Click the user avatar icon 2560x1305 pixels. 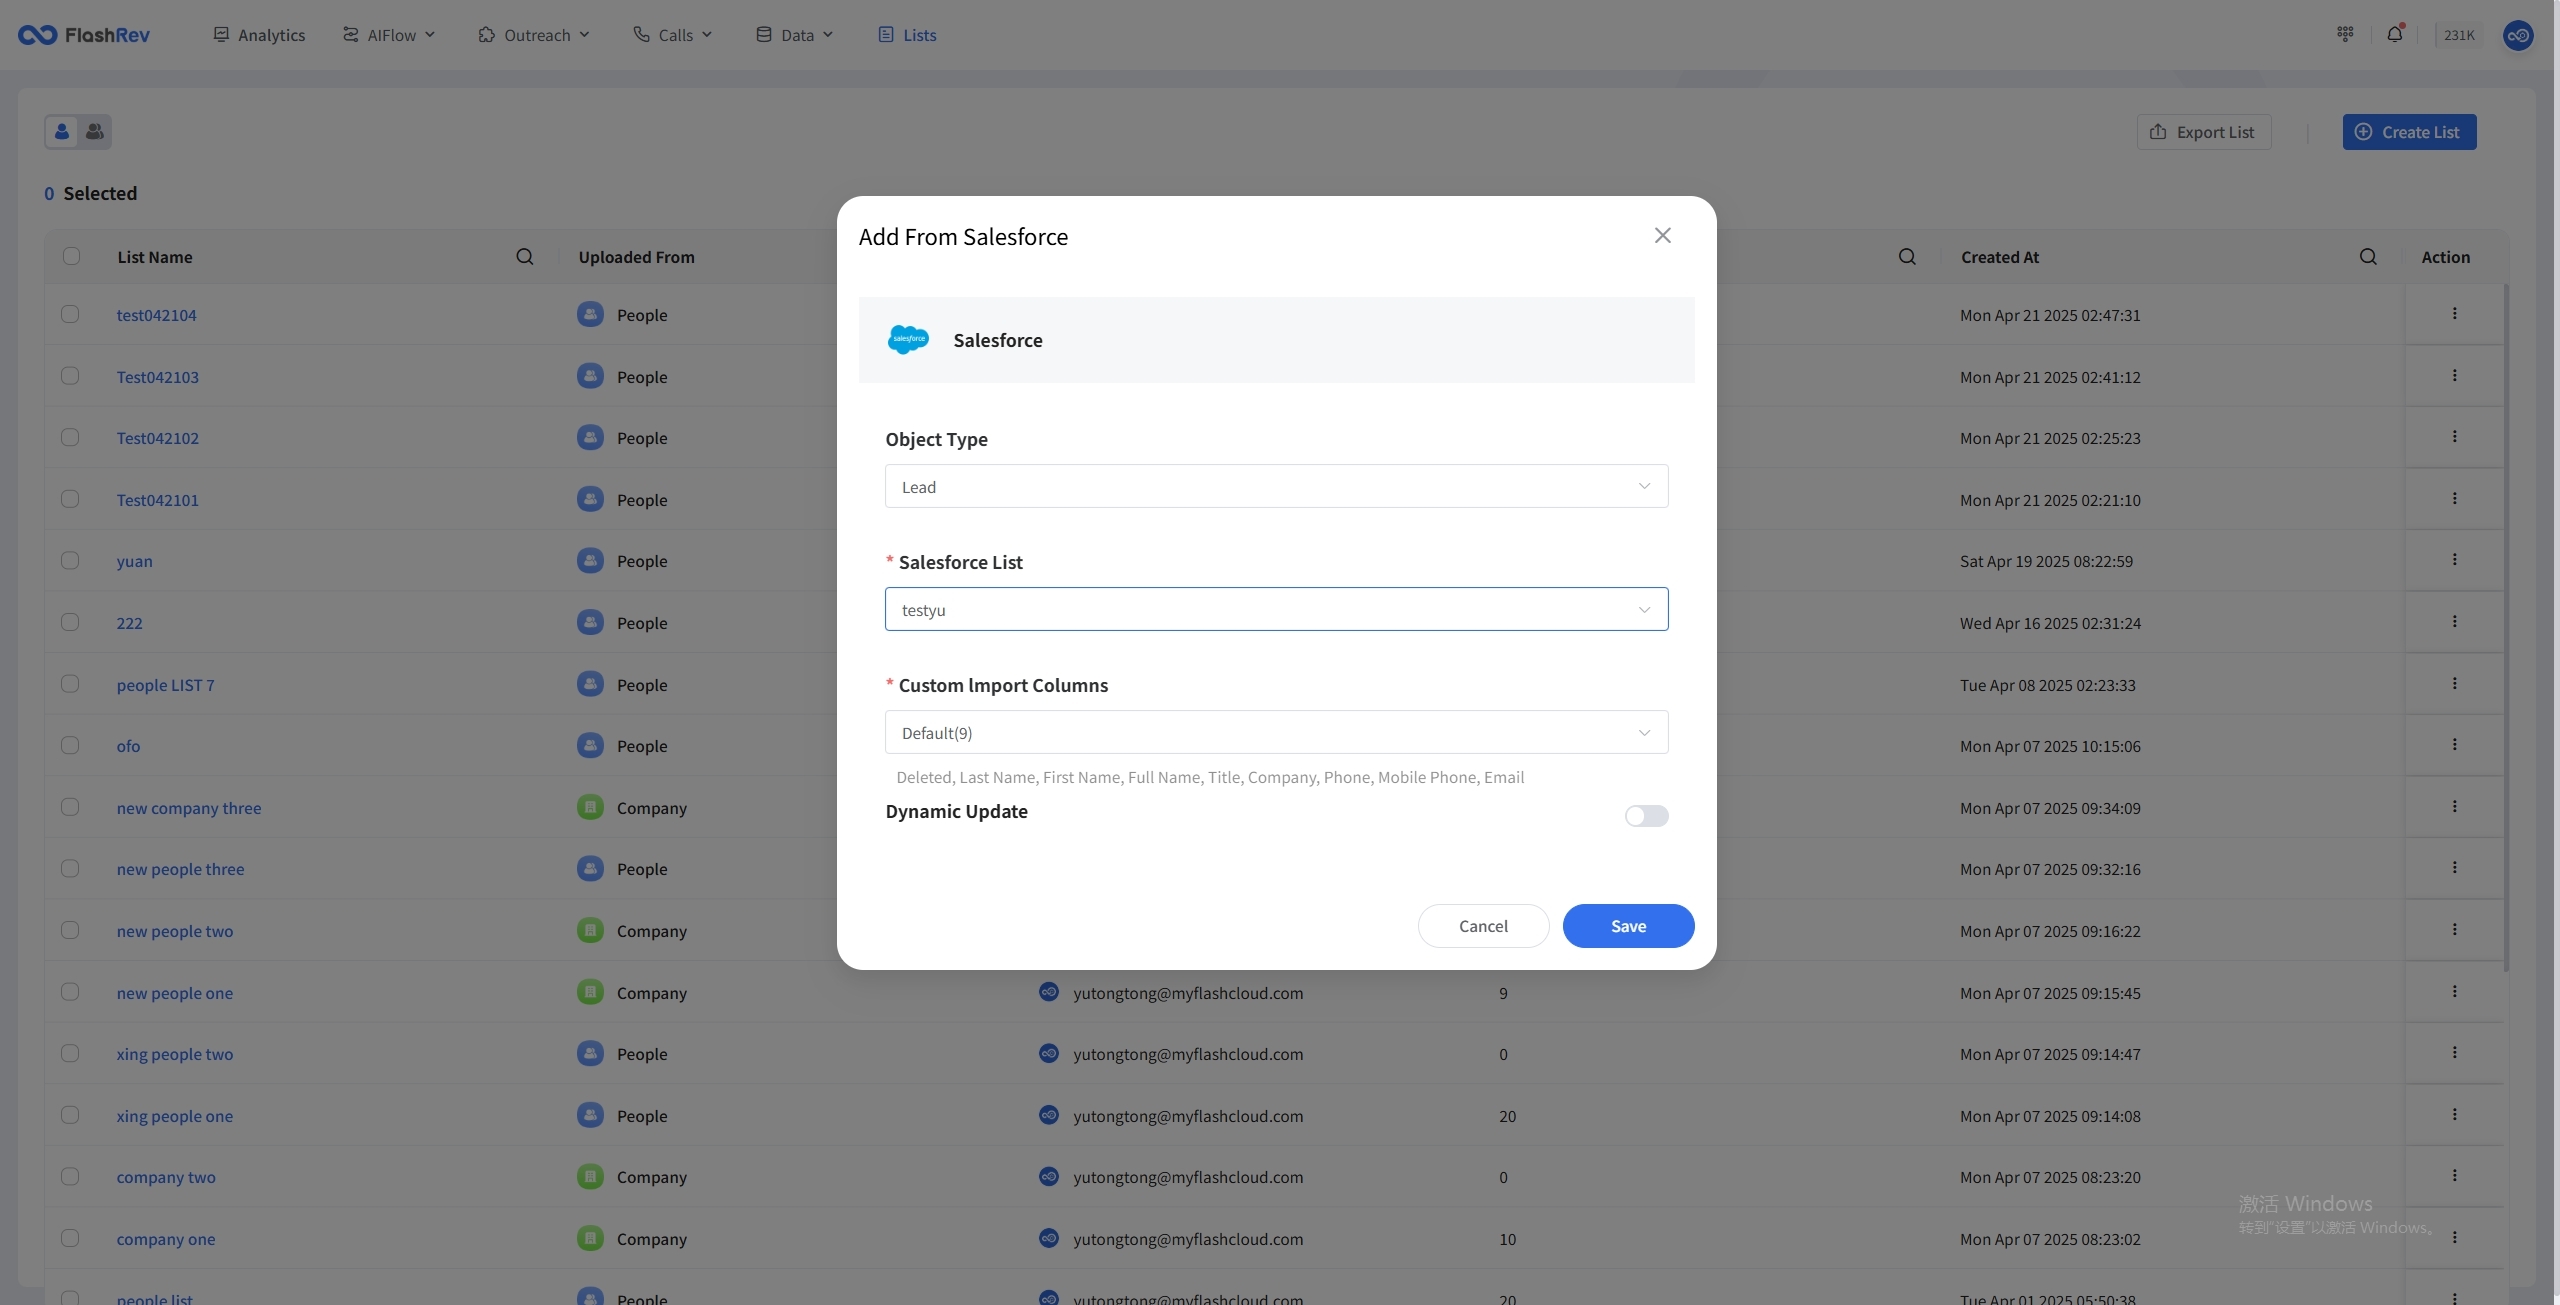point(2517,35)
